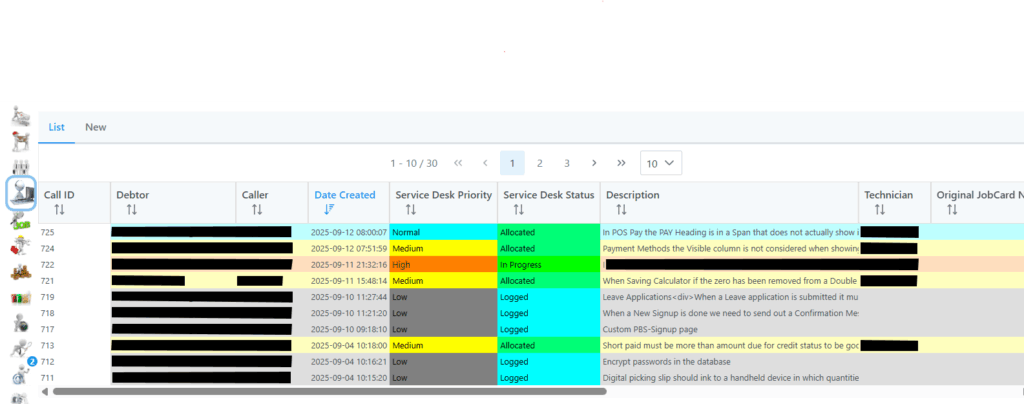Click the horizontal scrollbar below the table
This screenshot has width=1024, height=404.
coord(330,391)
